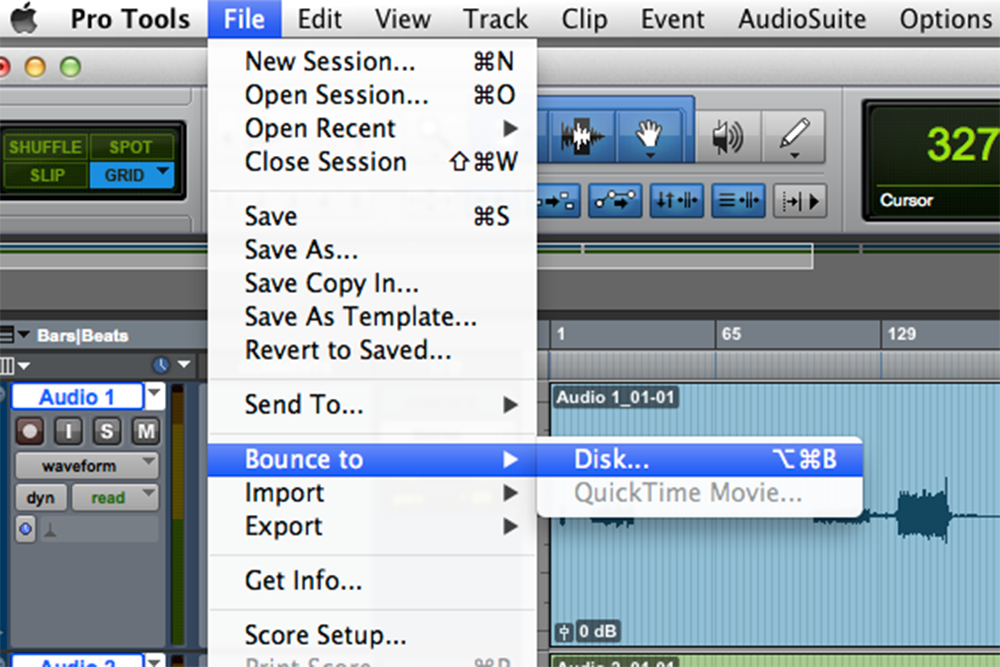Open the Apple menu
Screen dimensions: 1000x667
point(25,18)
